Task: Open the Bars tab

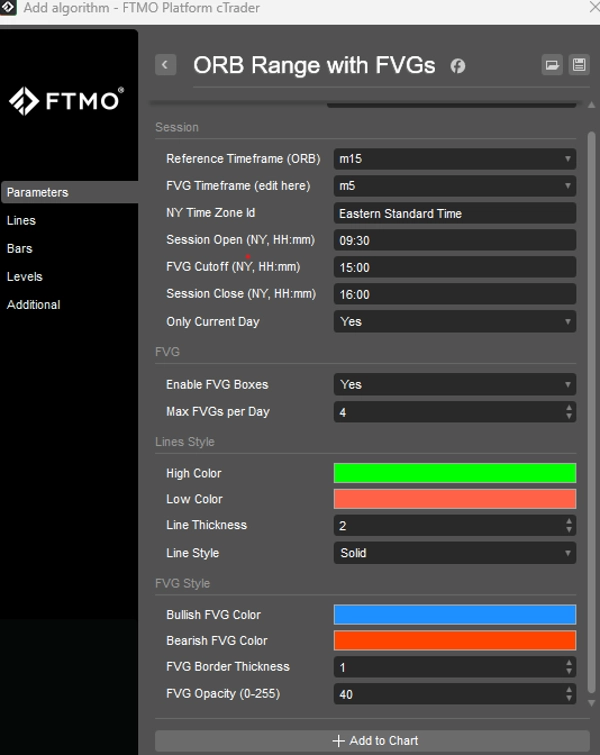Action: tap(20, 248)
